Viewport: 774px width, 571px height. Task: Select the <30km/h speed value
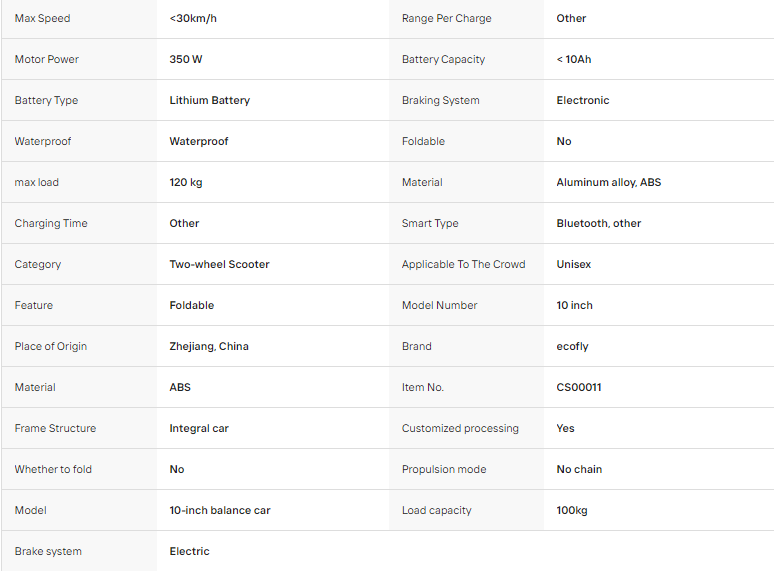point(193,18)
